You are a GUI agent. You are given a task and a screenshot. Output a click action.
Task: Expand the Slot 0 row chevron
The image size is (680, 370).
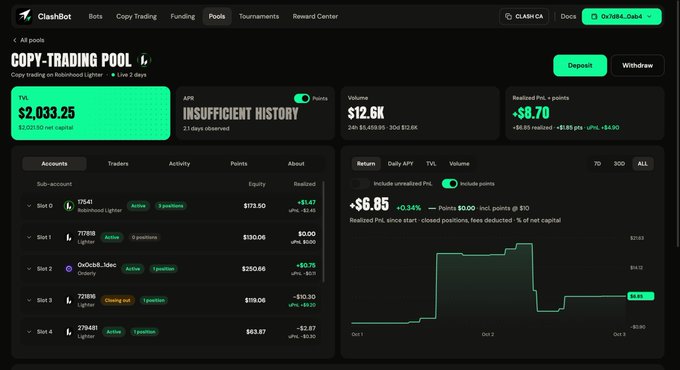point(29,206)
